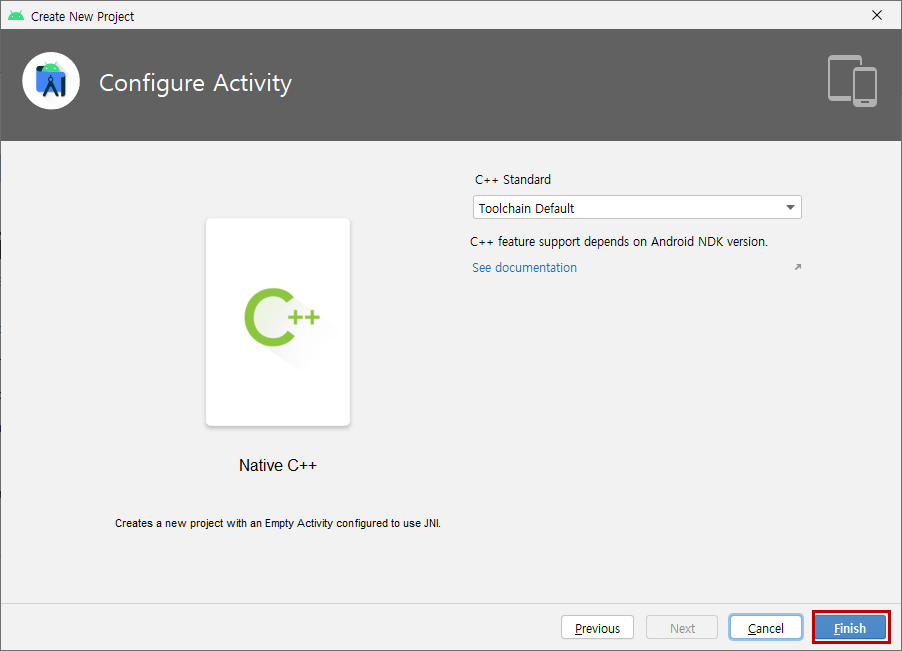902x651 pixels.
Task: Click the green C++ logo
Action: tap(282, 317)
